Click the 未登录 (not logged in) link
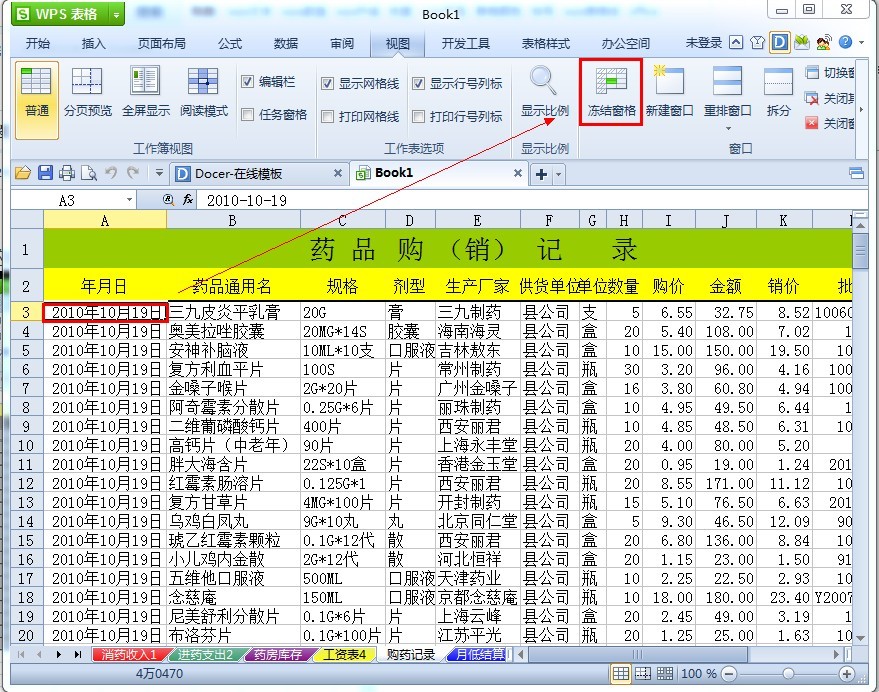This screenshot has width=879, height=692. click(x=704, y=43)
